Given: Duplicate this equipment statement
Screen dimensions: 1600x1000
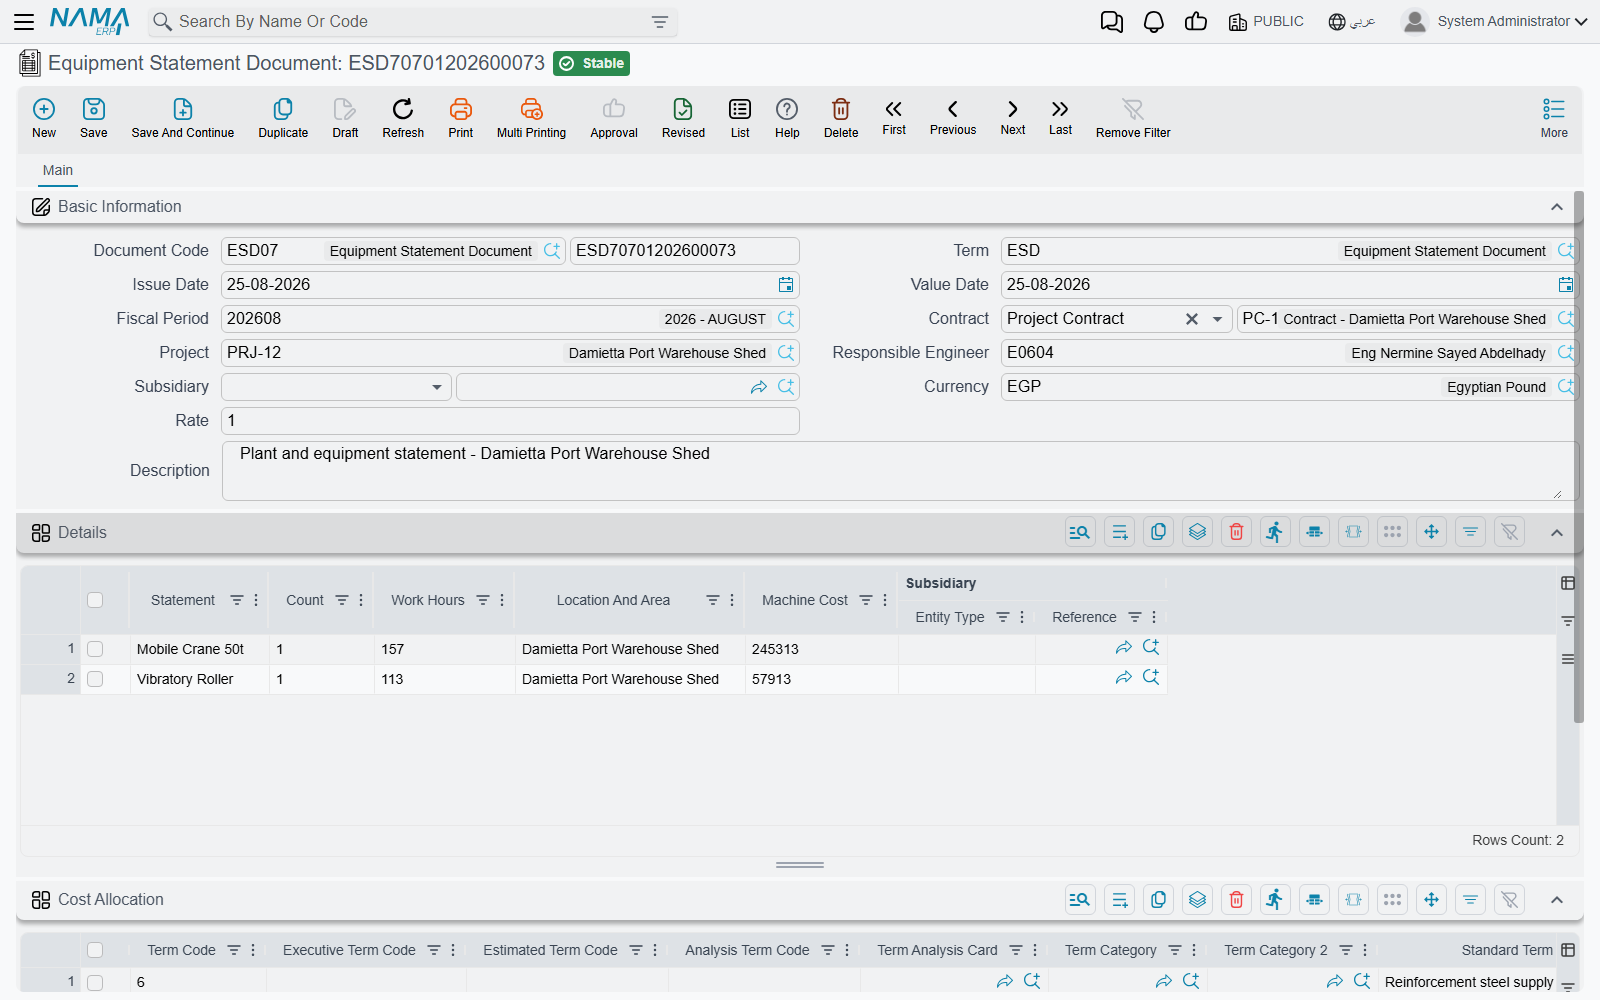Looking at the screenshot, I should click(x=283, y=118).
